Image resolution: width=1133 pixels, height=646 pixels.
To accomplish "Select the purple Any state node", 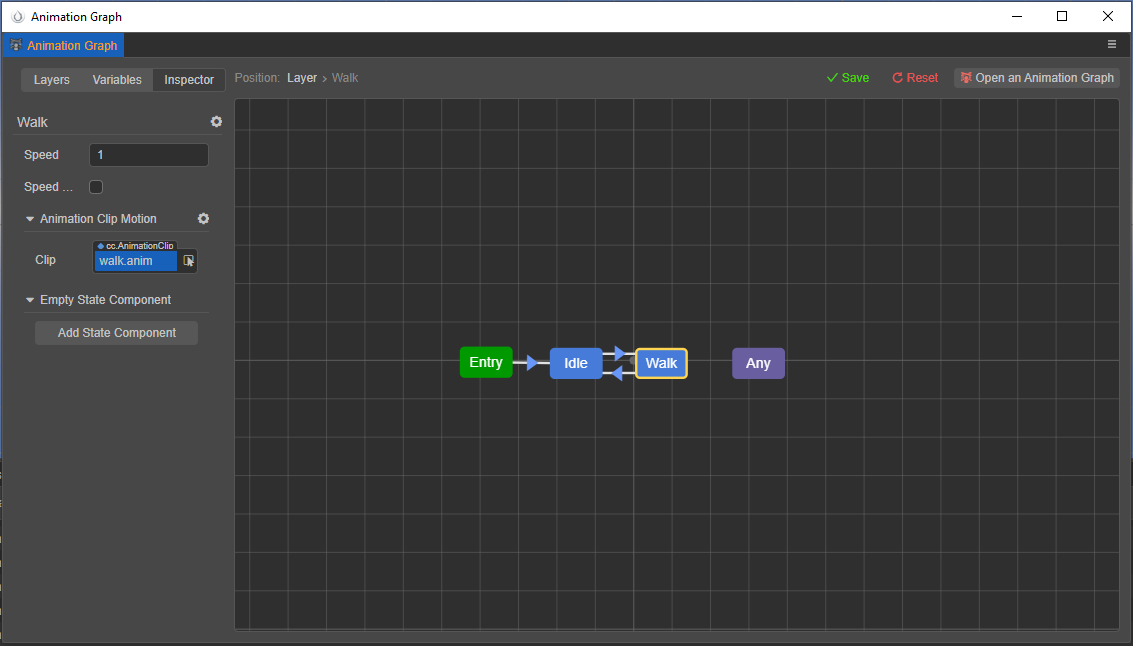I will [758, 363].
